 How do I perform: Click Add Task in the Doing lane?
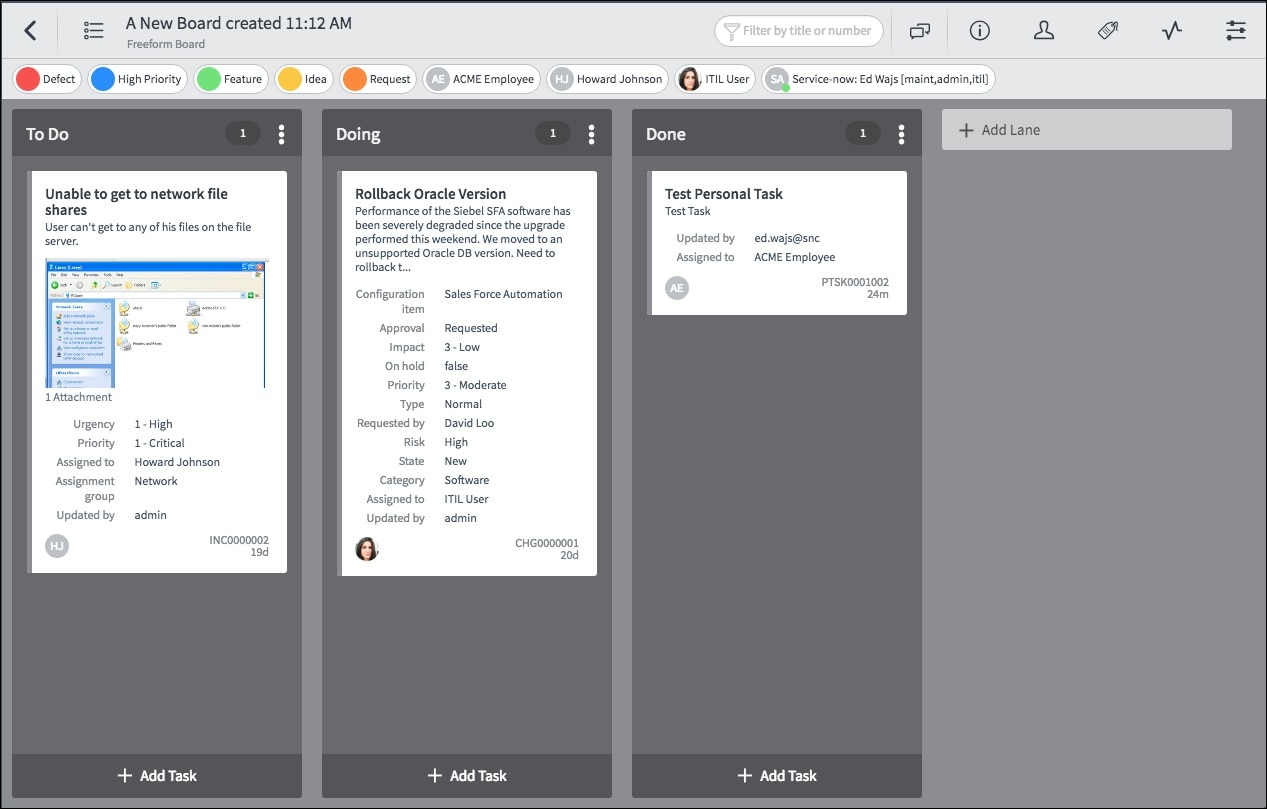467,775
